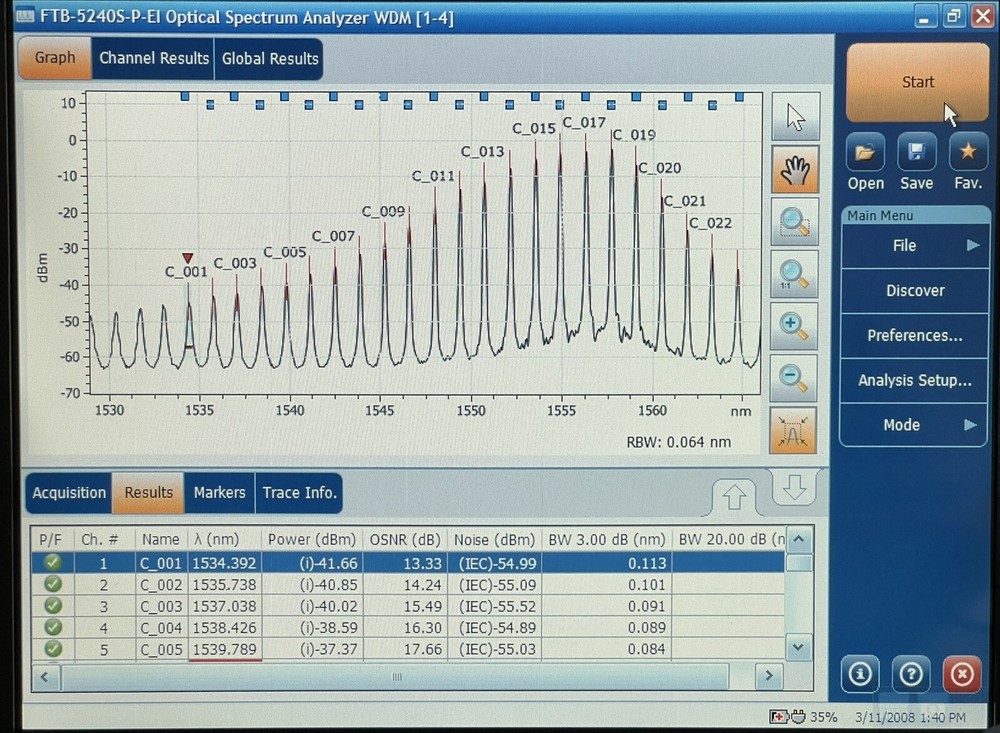The width and height of the screenshot is (1000, 733).
Task: Zoom out of the spectrum trace
Action: [793, 378]
